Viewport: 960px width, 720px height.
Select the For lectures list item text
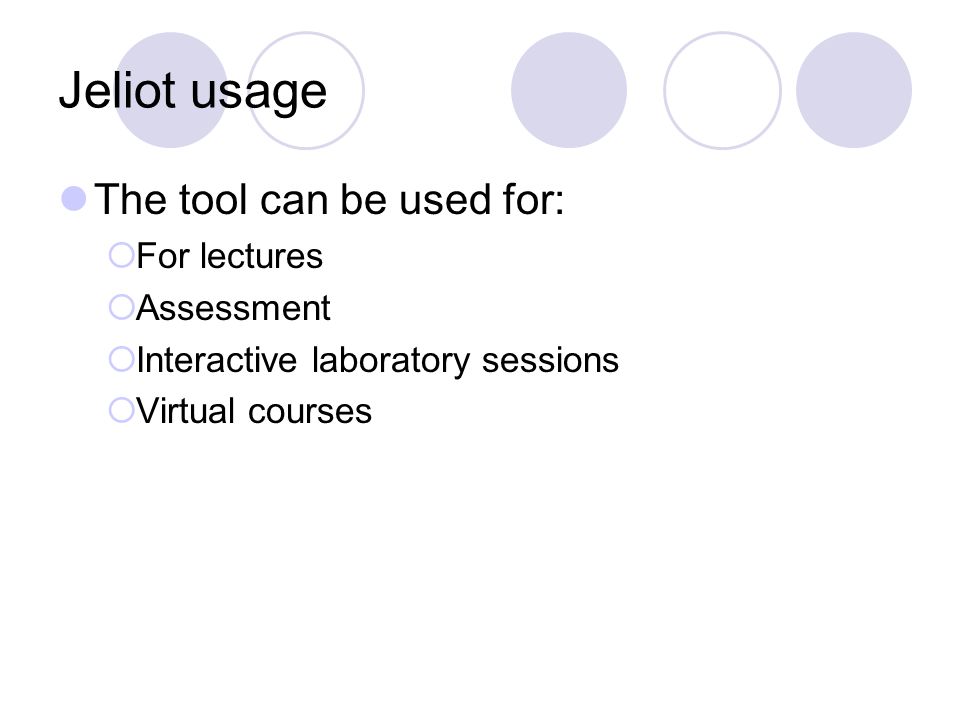coord(230,255)
